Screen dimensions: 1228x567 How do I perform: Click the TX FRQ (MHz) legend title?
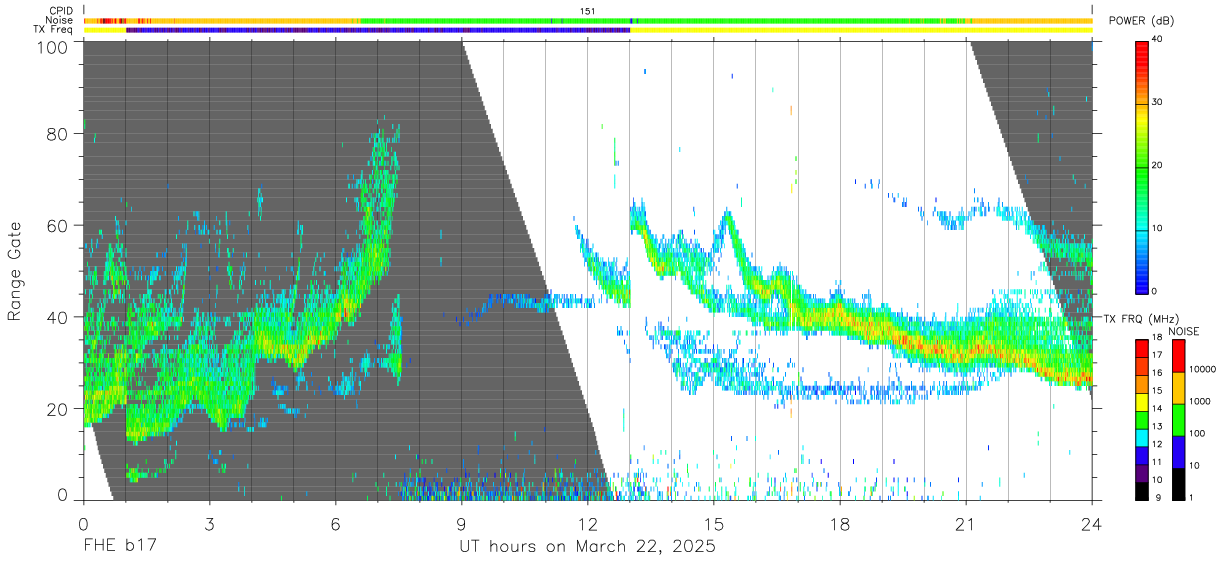pyautogui.click(x=1141, y=318)
